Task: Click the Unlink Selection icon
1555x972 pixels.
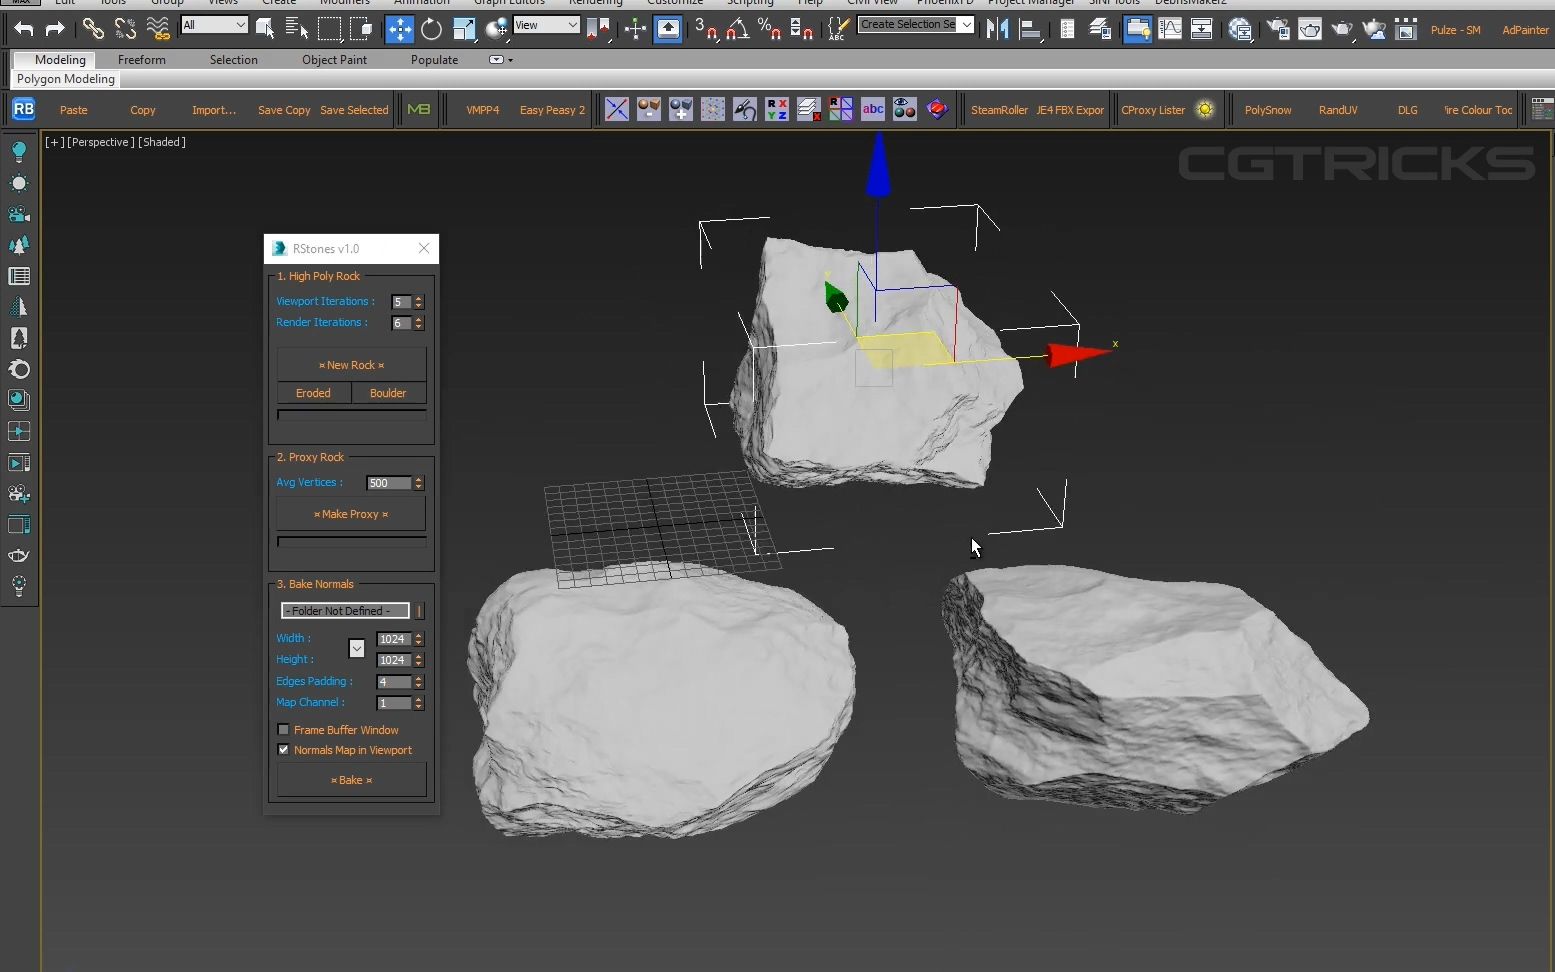Action: tap(125, 29)
